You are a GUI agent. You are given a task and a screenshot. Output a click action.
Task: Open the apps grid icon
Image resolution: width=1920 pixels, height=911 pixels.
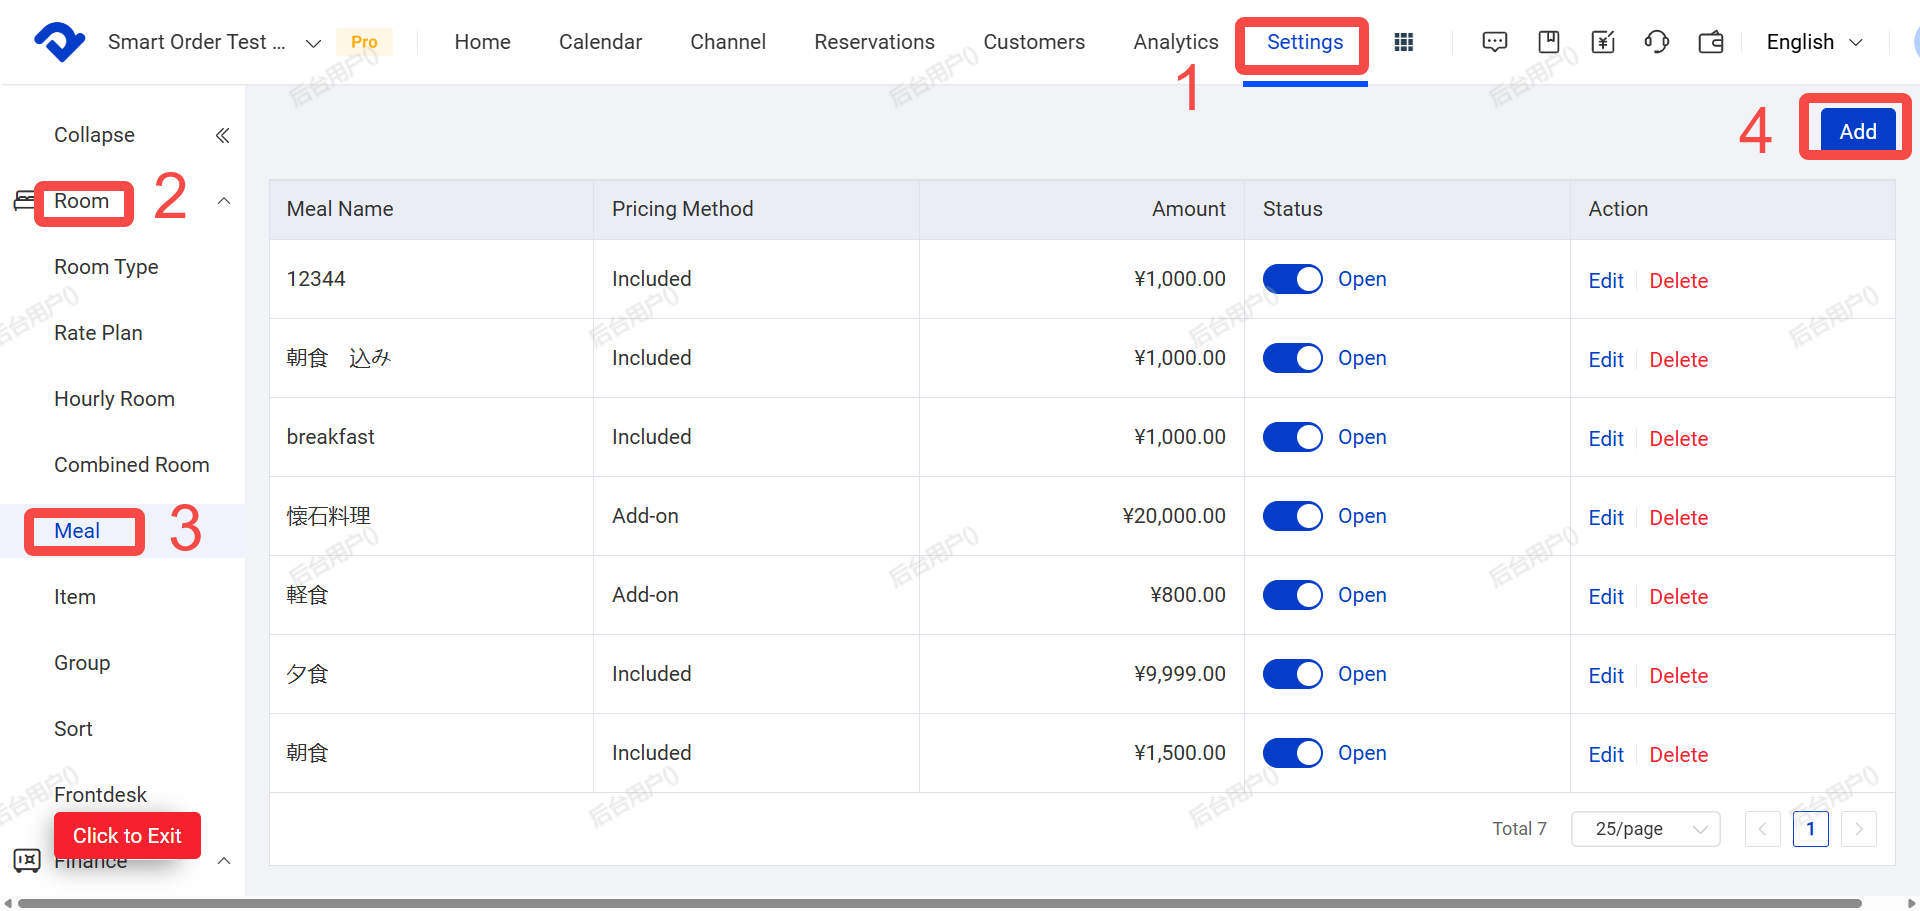(1404, 42)
